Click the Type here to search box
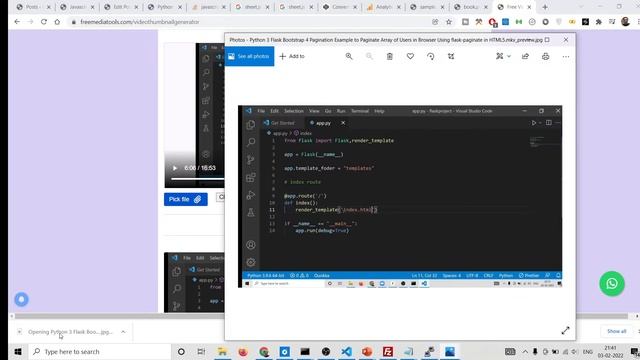The height and width of the screenshot is (360, 640). click(100, 351)
